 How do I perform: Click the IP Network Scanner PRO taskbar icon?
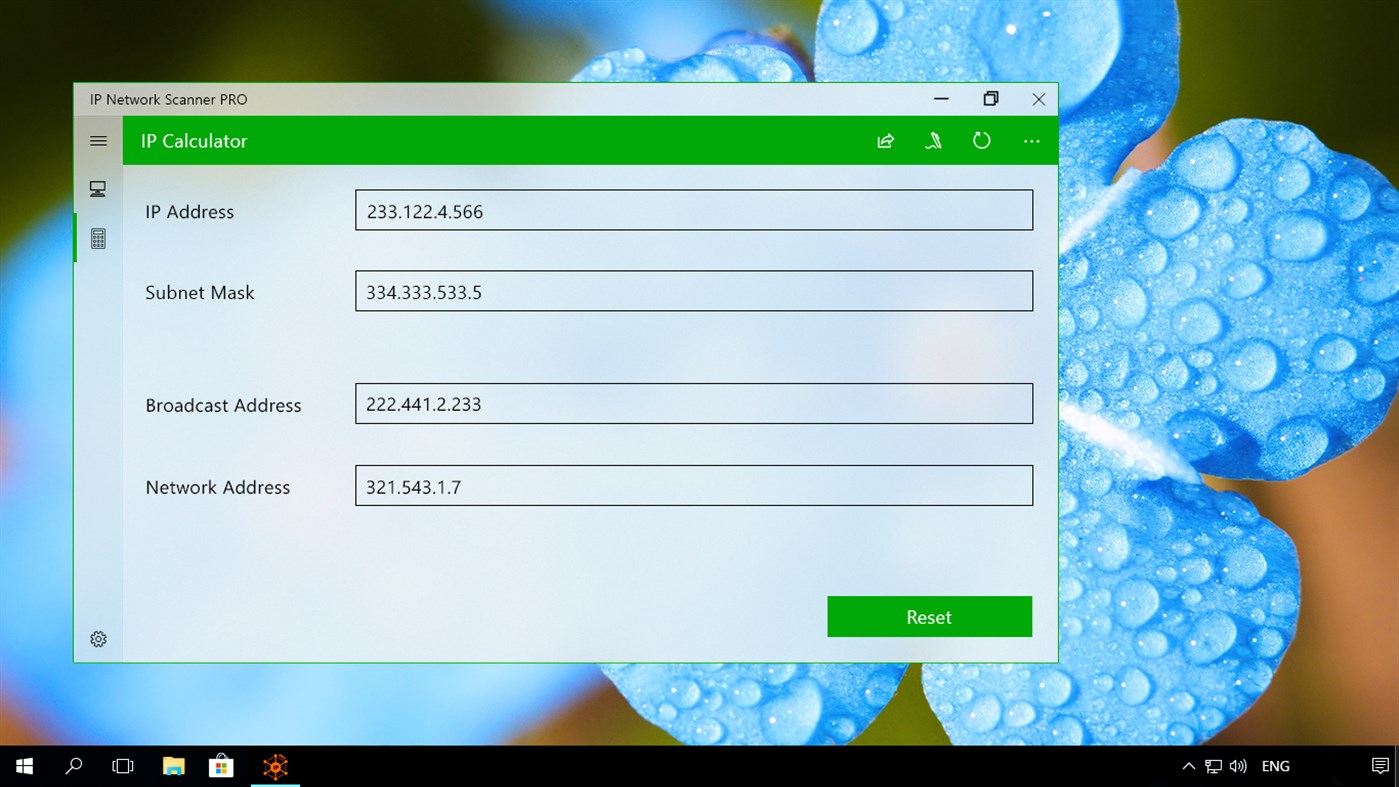pyautogui.click(x=274, y=766)
